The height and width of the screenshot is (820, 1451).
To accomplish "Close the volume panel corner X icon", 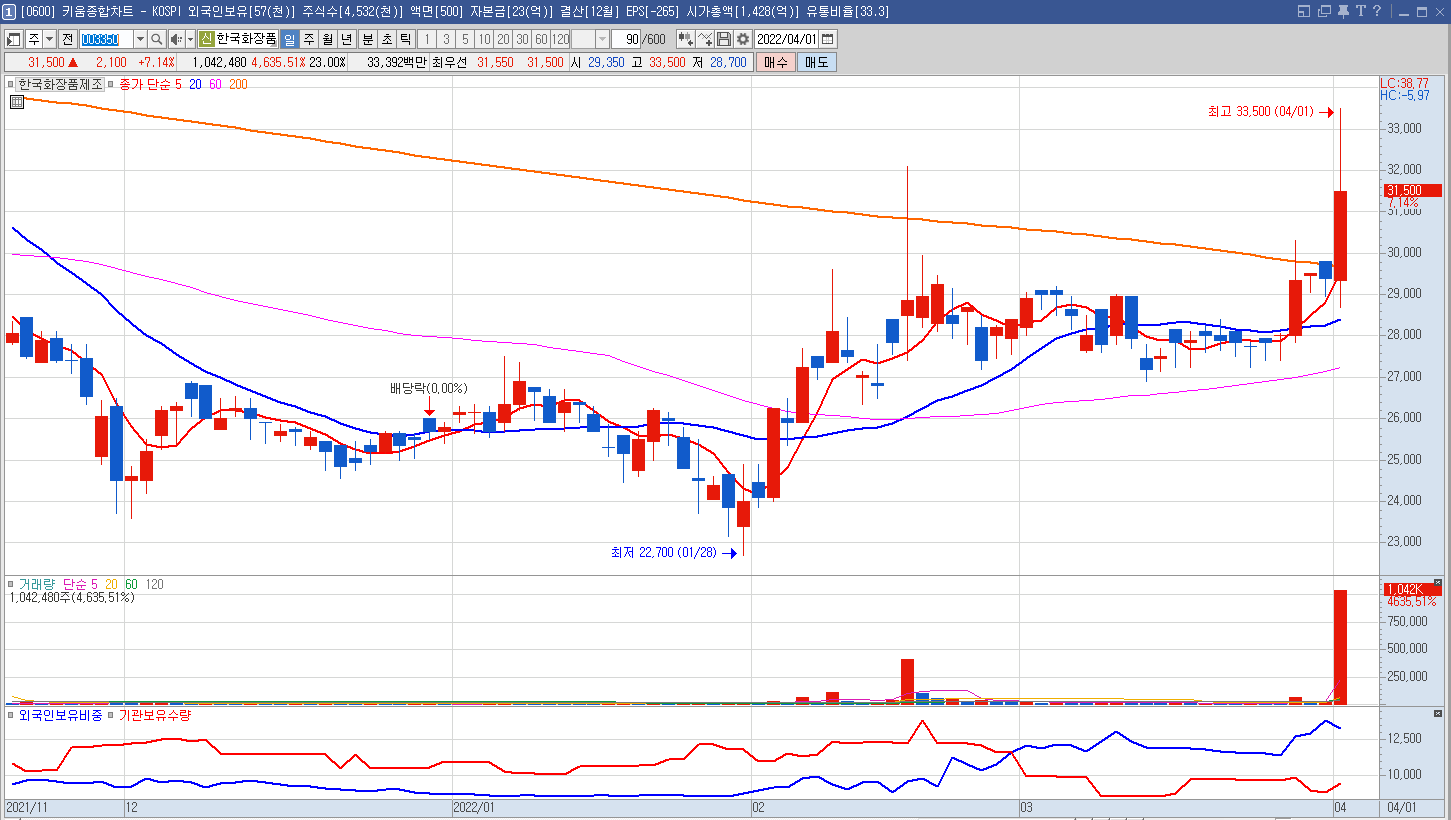I will click(x=1438, y=582).
